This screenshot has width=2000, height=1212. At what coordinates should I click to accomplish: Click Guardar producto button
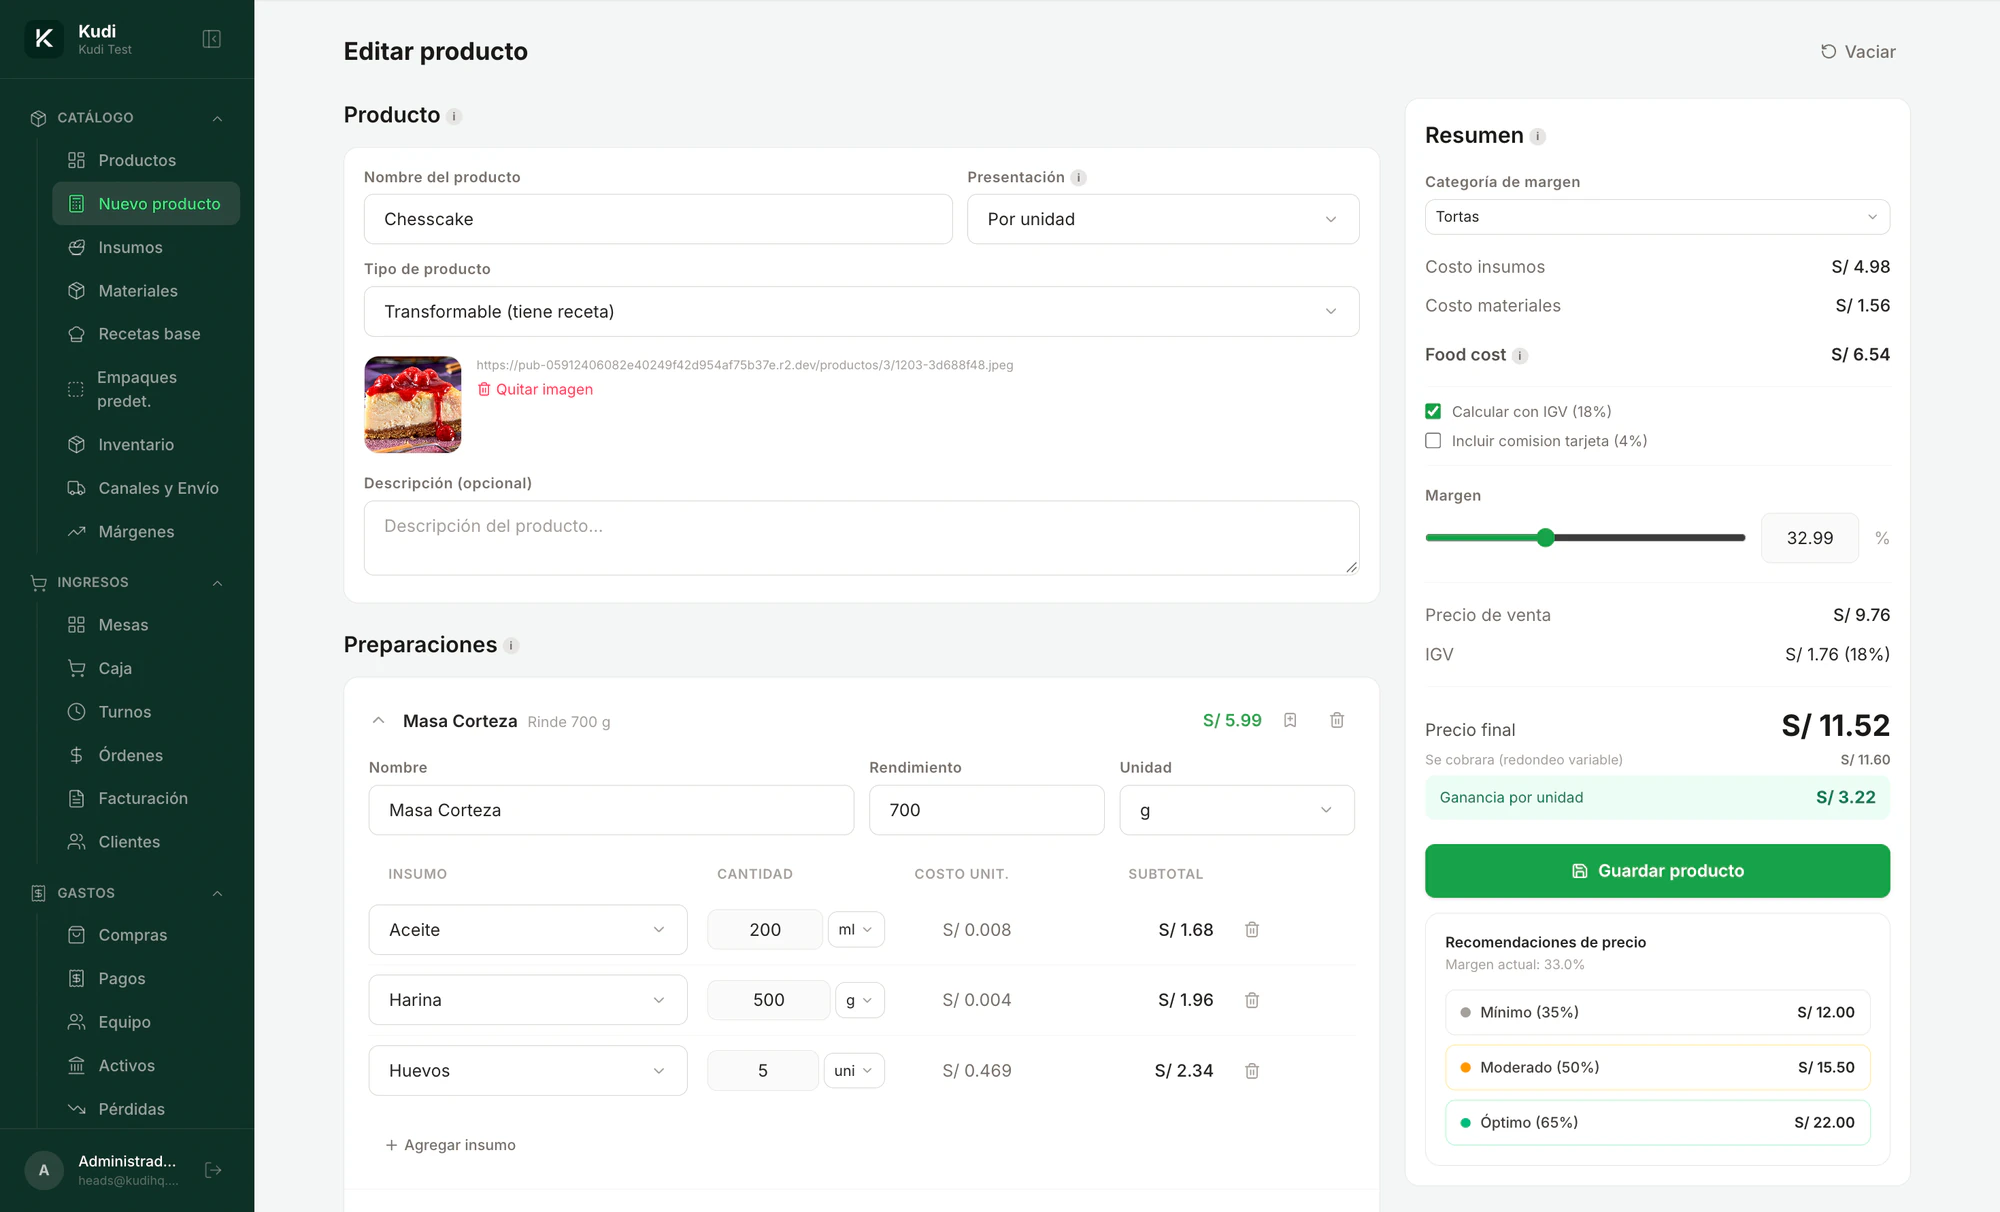point(1657,871)
